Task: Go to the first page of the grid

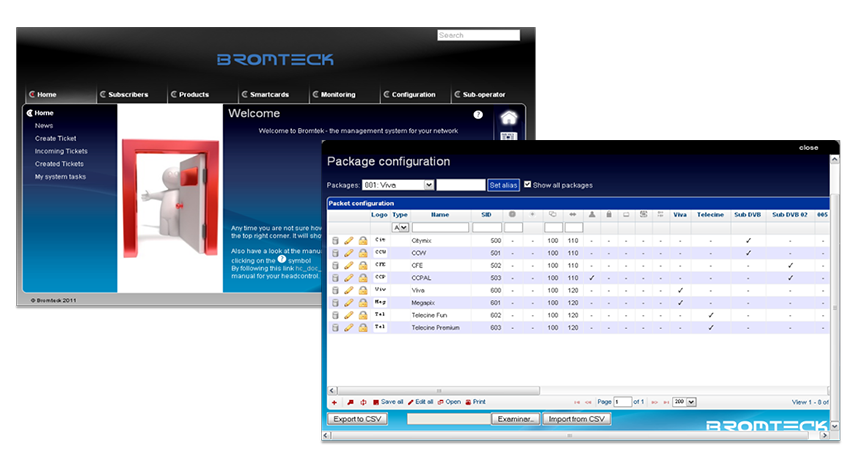Action: (x=577, y=403)
